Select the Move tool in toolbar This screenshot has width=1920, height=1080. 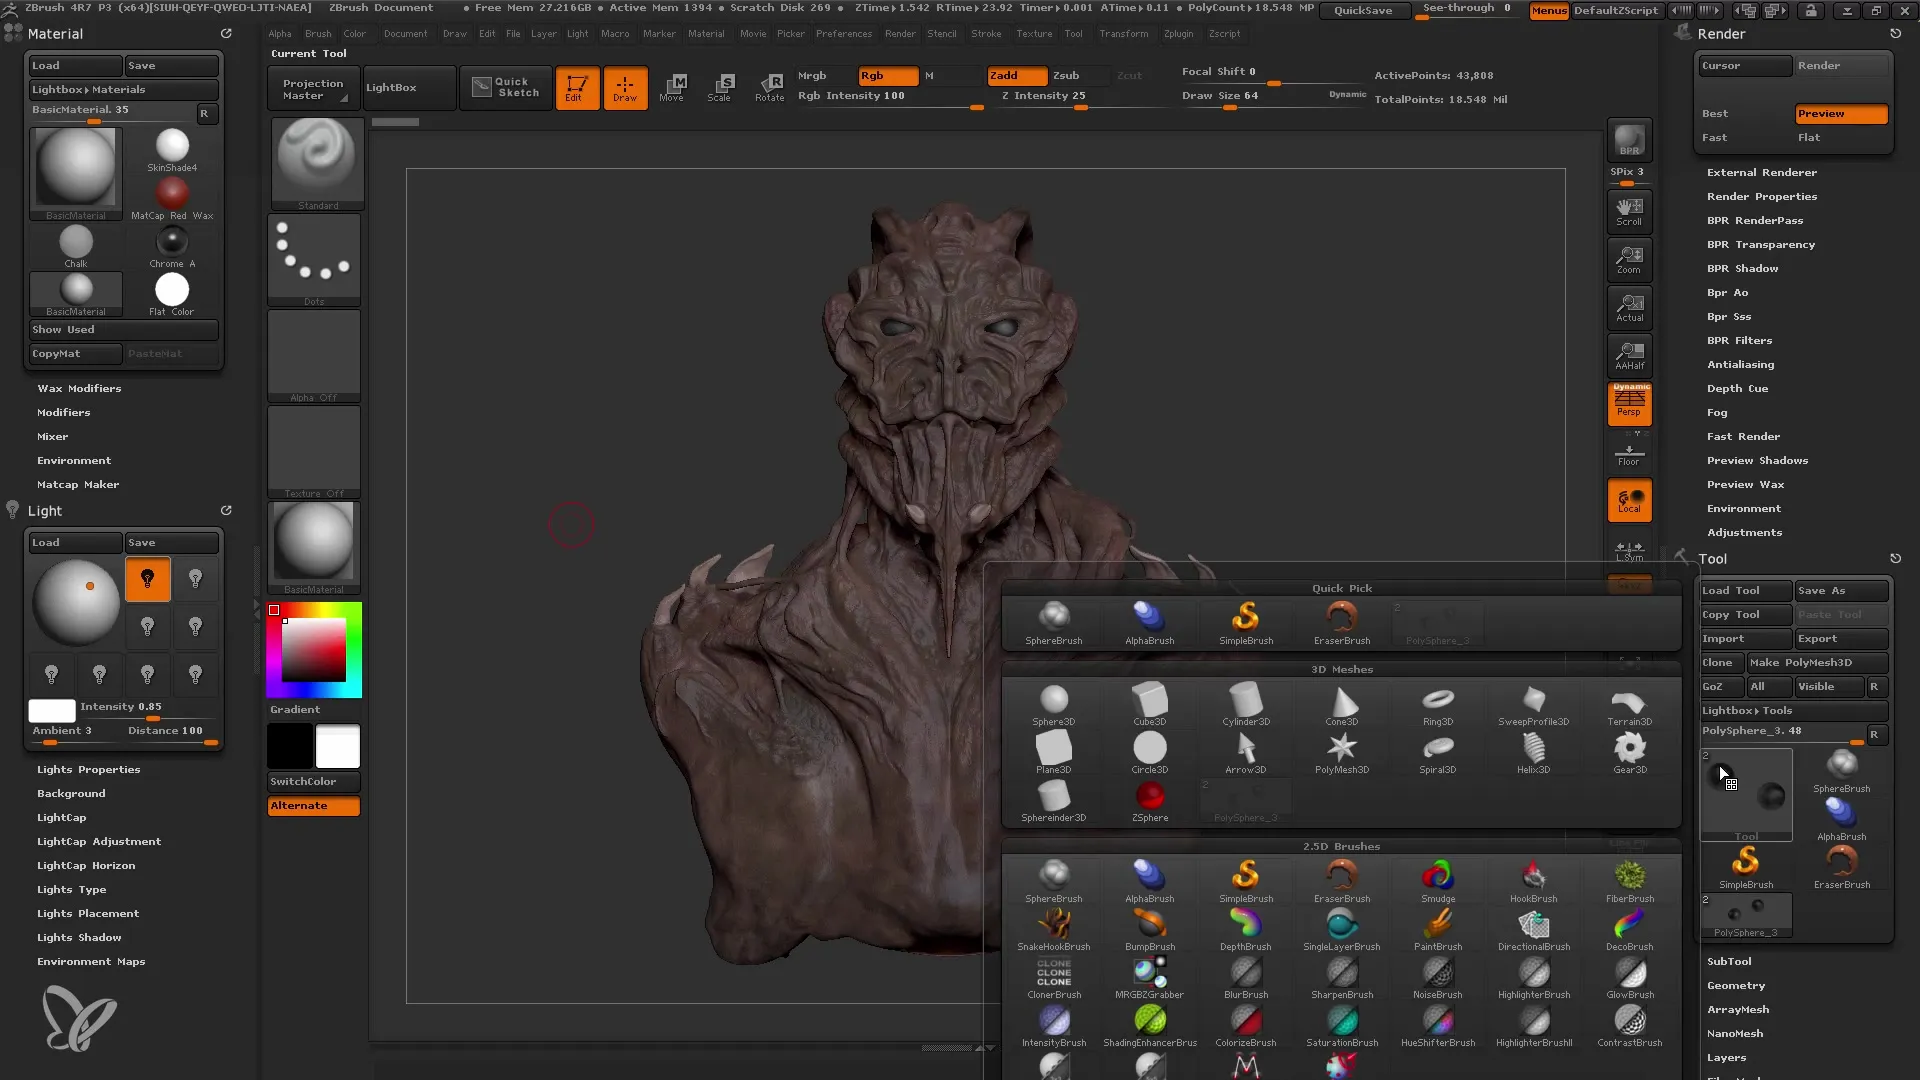click(x=673, y=86)
